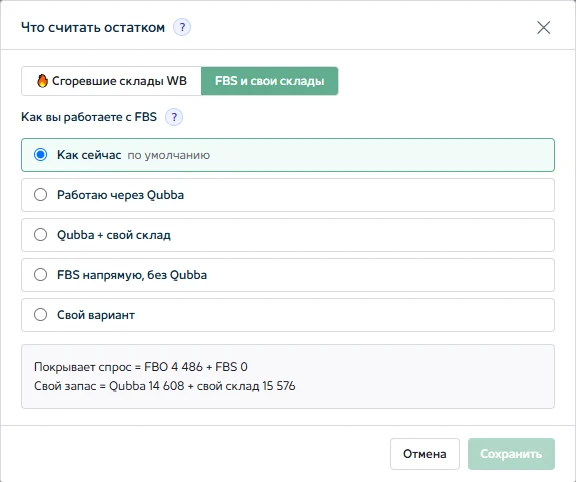Click the 'по умолчанию' hint text
The image size is (576, 482).
point(169,155)
